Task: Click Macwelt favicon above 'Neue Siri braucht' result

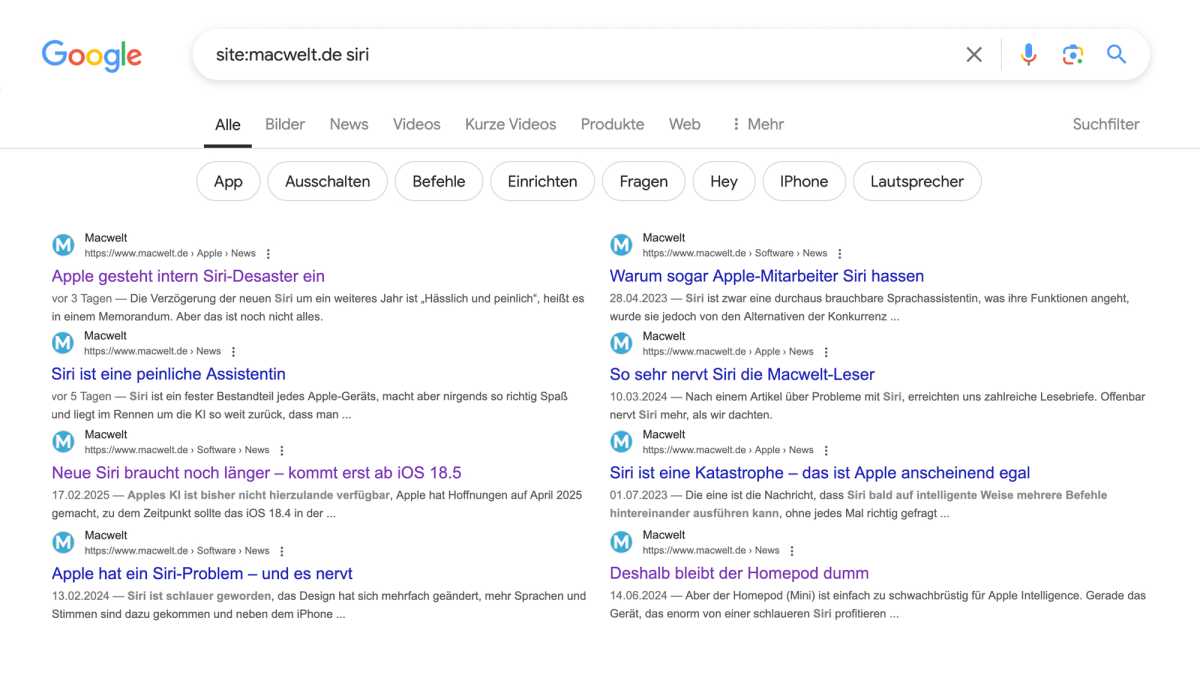Action: pyautogui.click(x=63, y=441)
